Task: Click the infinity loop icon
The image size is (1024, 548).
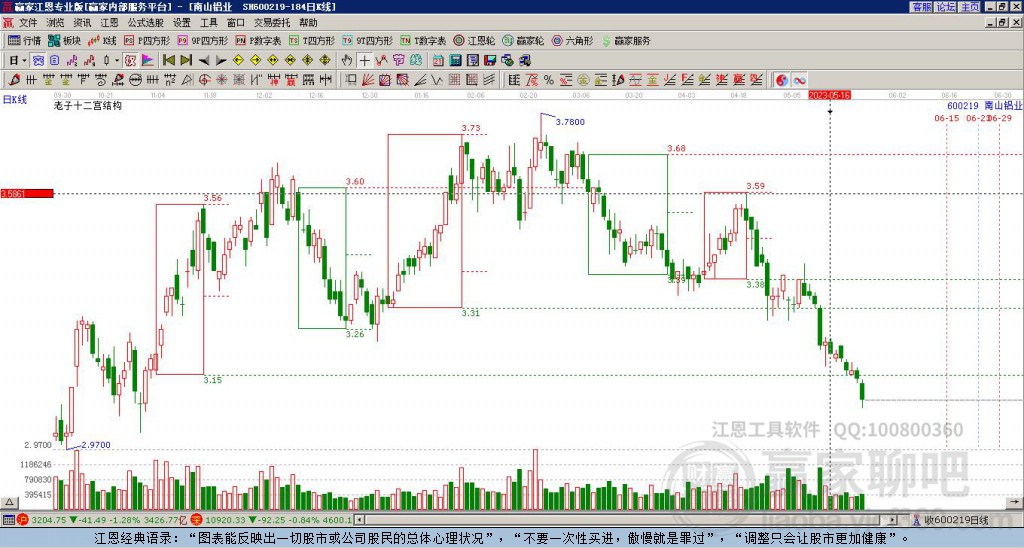Action: pyautogui.click(x=799, y=80)
